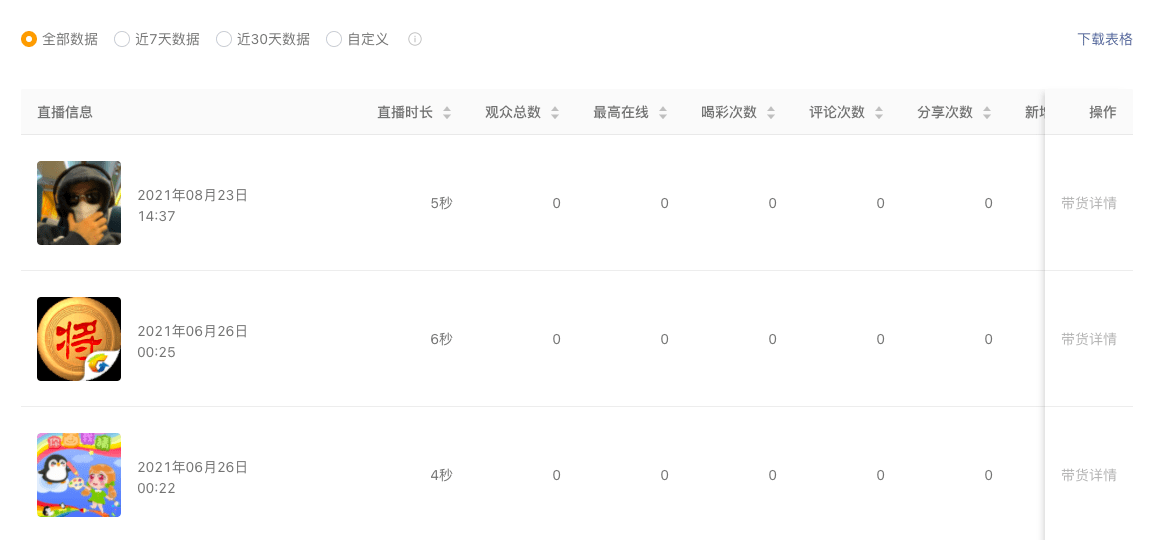Open 带货详情 for the 08月23日 live

pyautogui.click(x=1088, y=204)
